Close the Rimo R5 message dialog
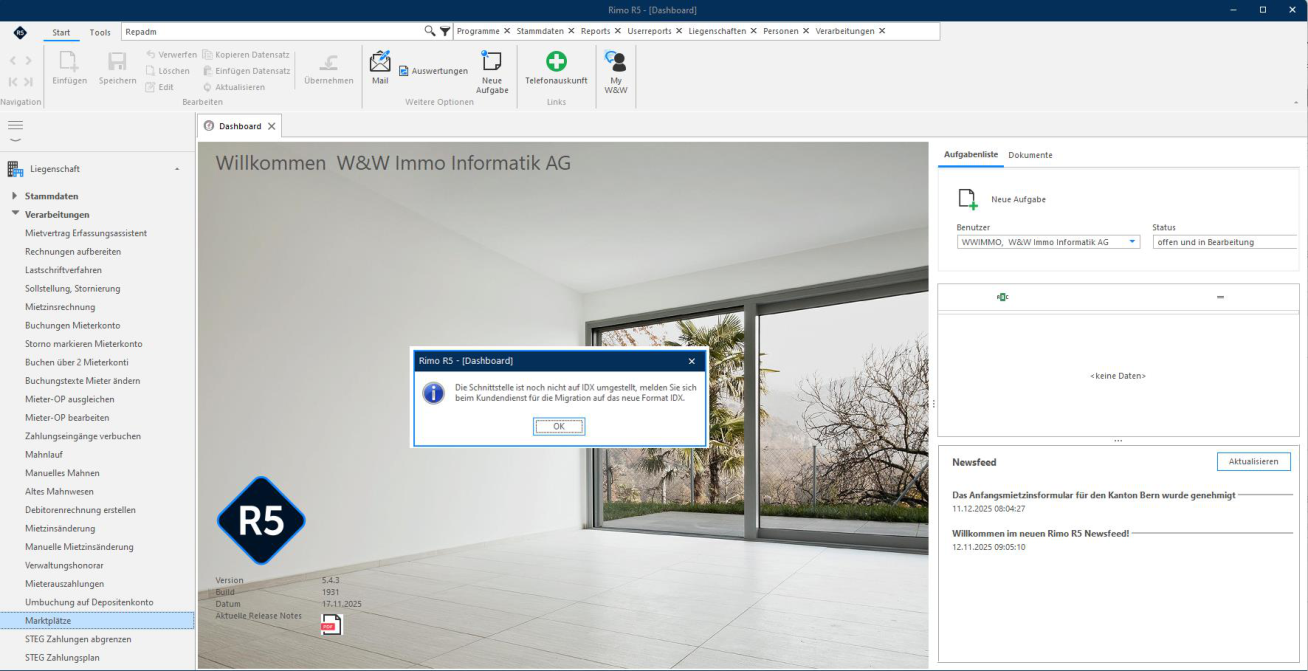1308x671 pixels. click(691, 360)
